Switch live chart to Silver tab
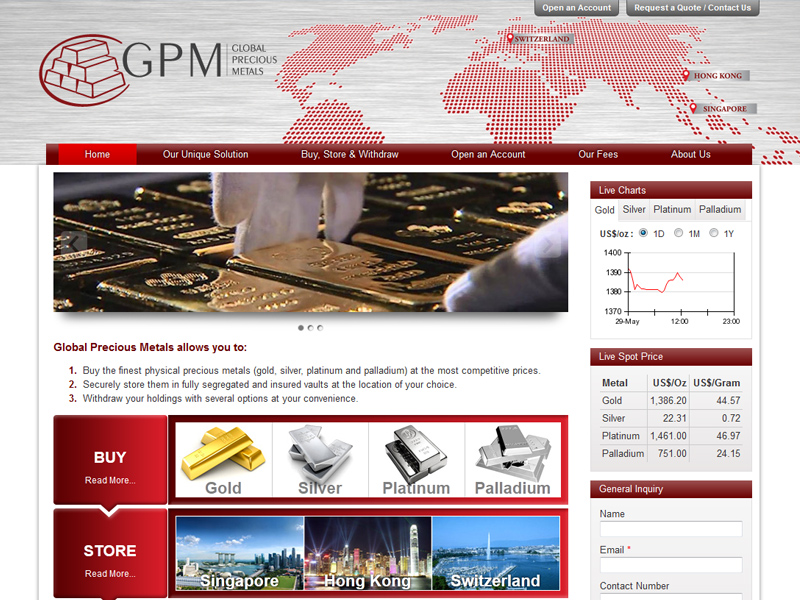 [x=634, y=209]
